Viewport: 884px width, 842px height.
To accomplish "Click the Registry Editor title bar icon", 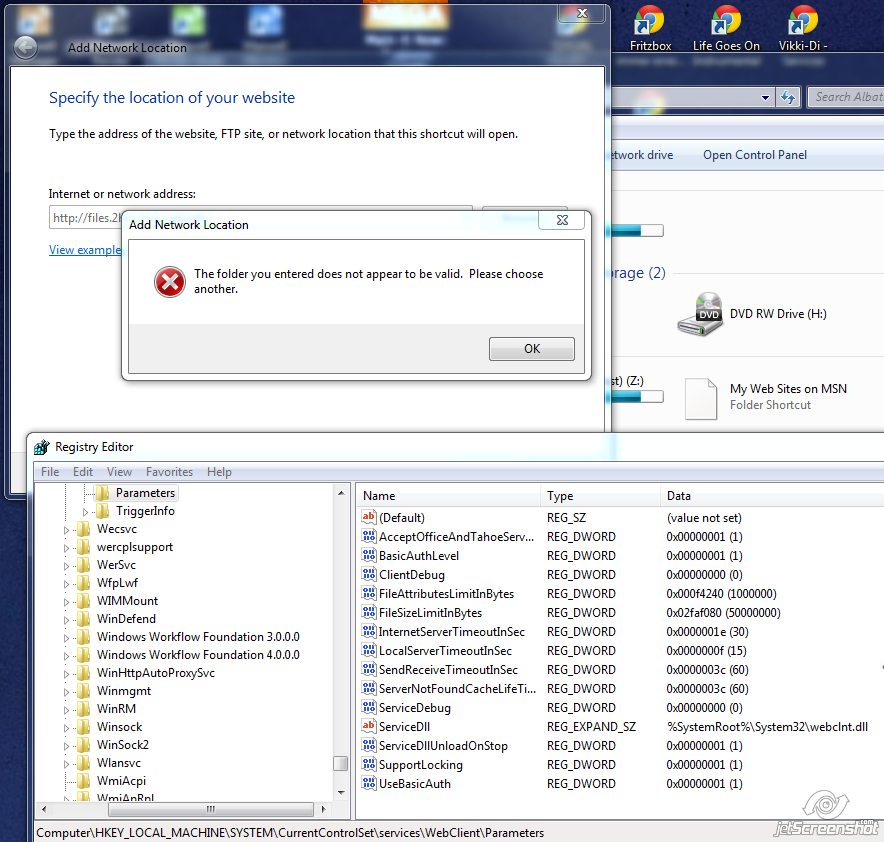I will (41, 447).
